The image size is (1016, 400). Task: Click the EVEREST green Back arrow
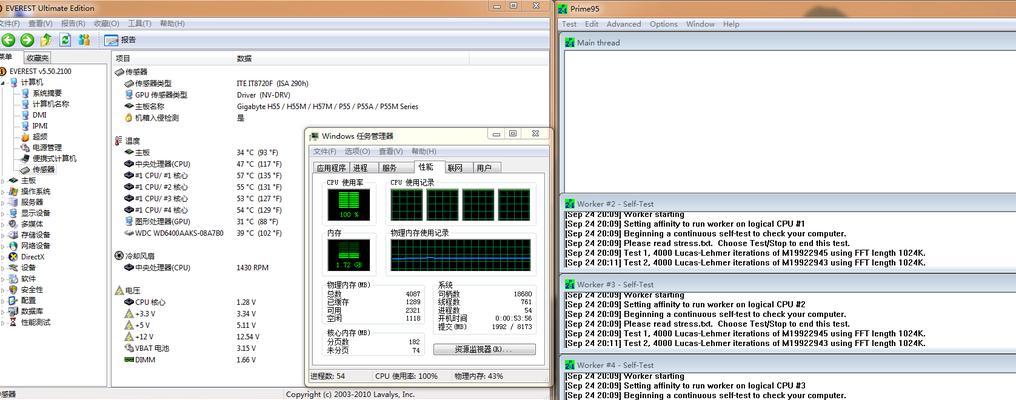click(8, 40)
